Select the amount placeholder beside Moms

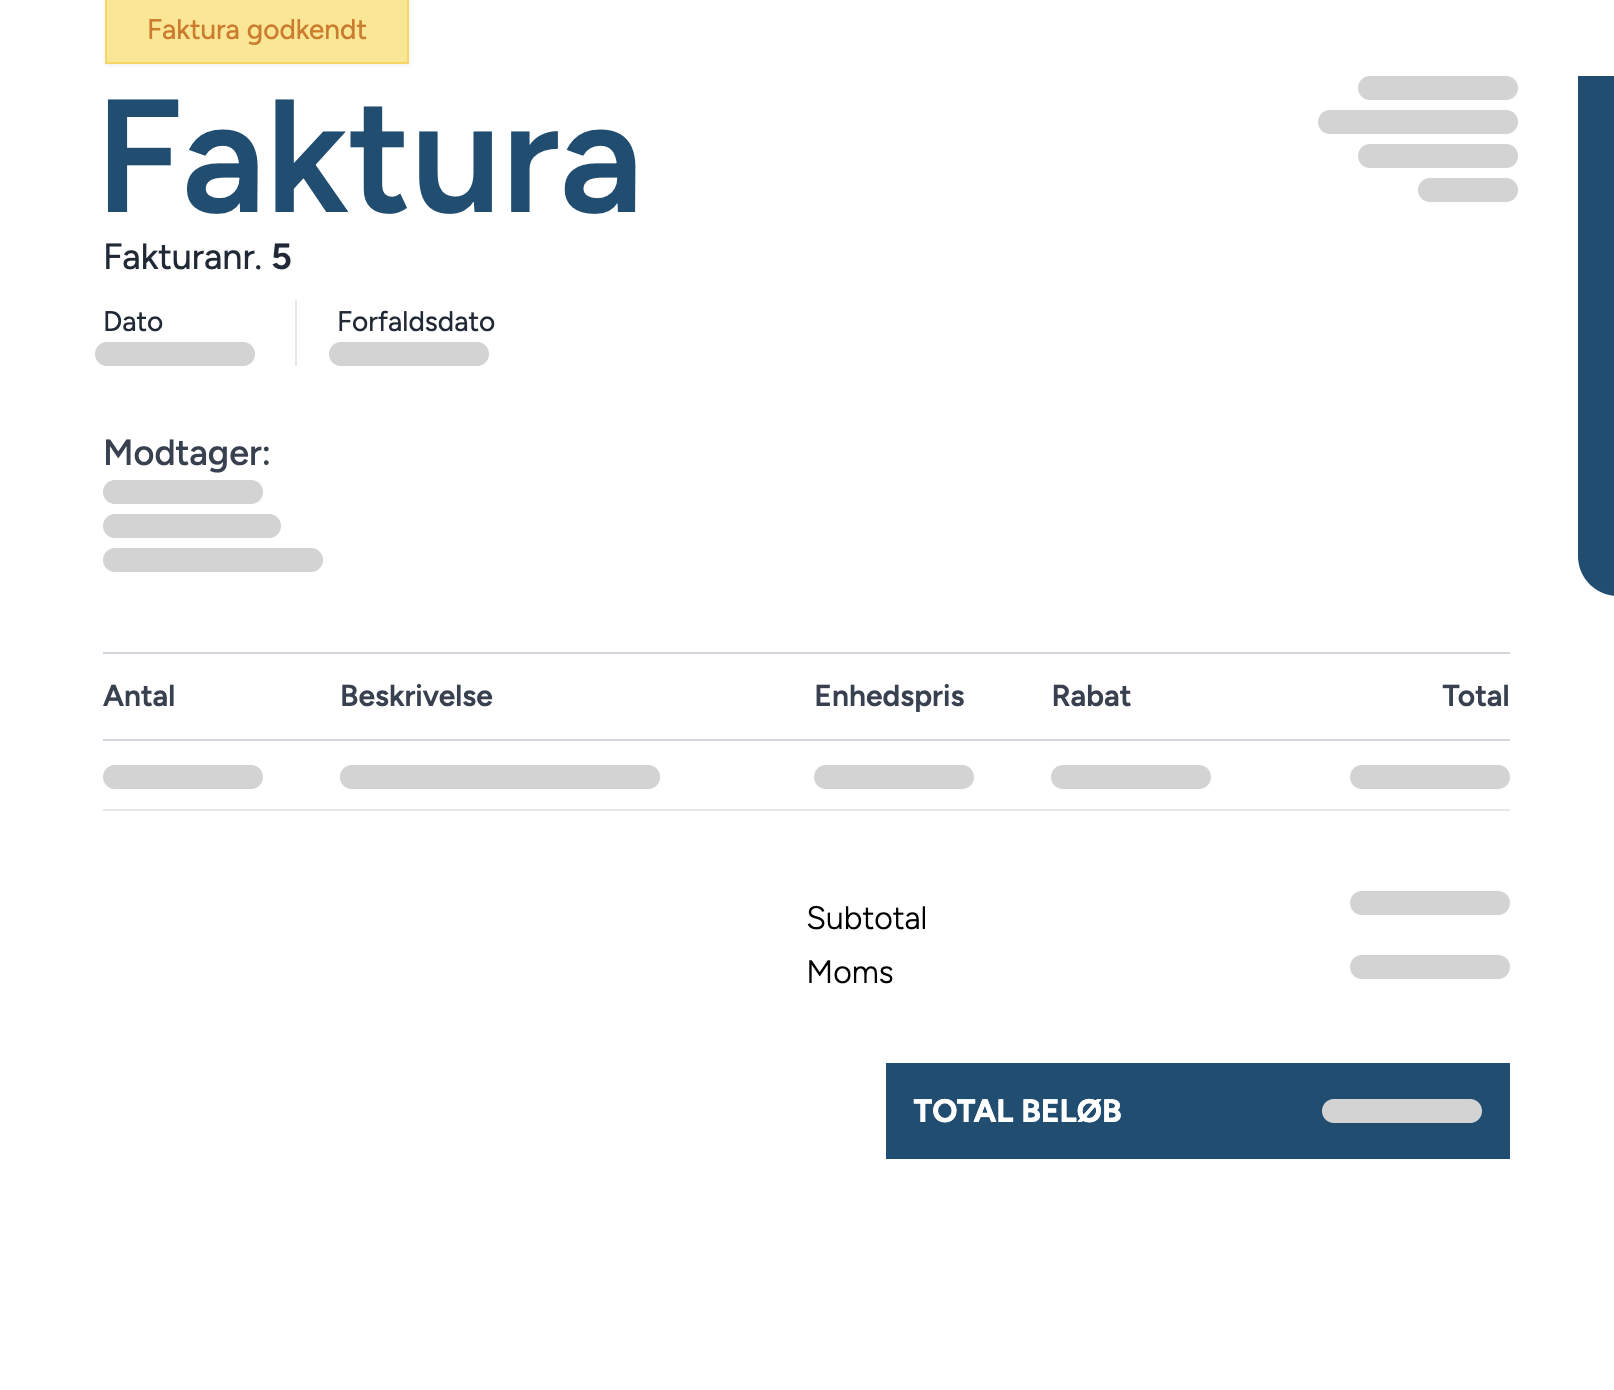click(x=1429, y=967)
